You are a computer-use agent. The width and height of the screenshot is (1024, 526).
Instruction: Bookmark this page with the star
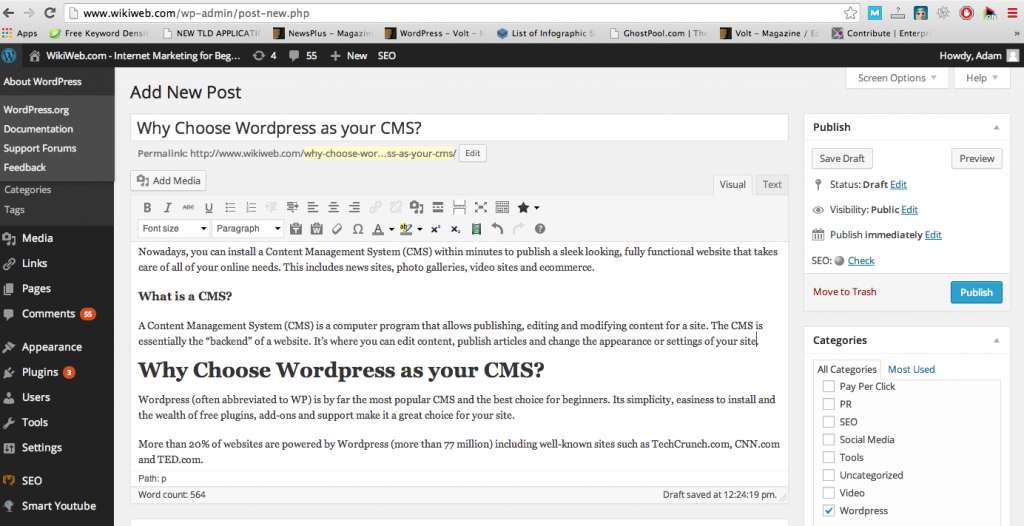(850, 13)
